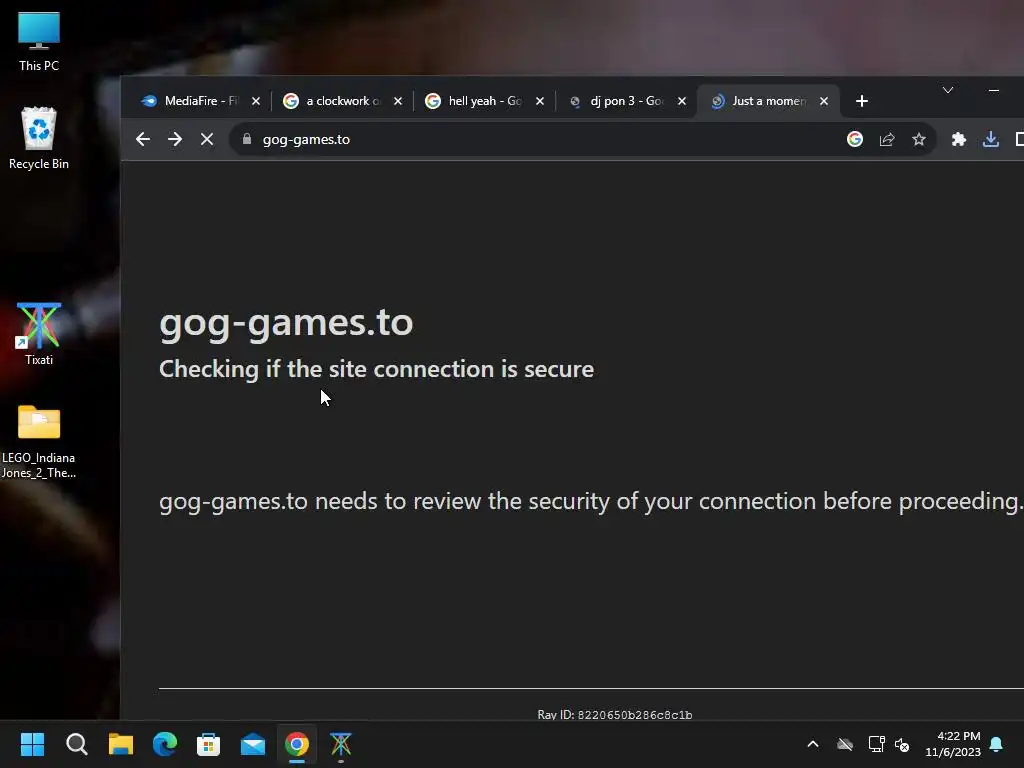
Task: Open Mail app from taskbar
Action: tap(253, 744)
